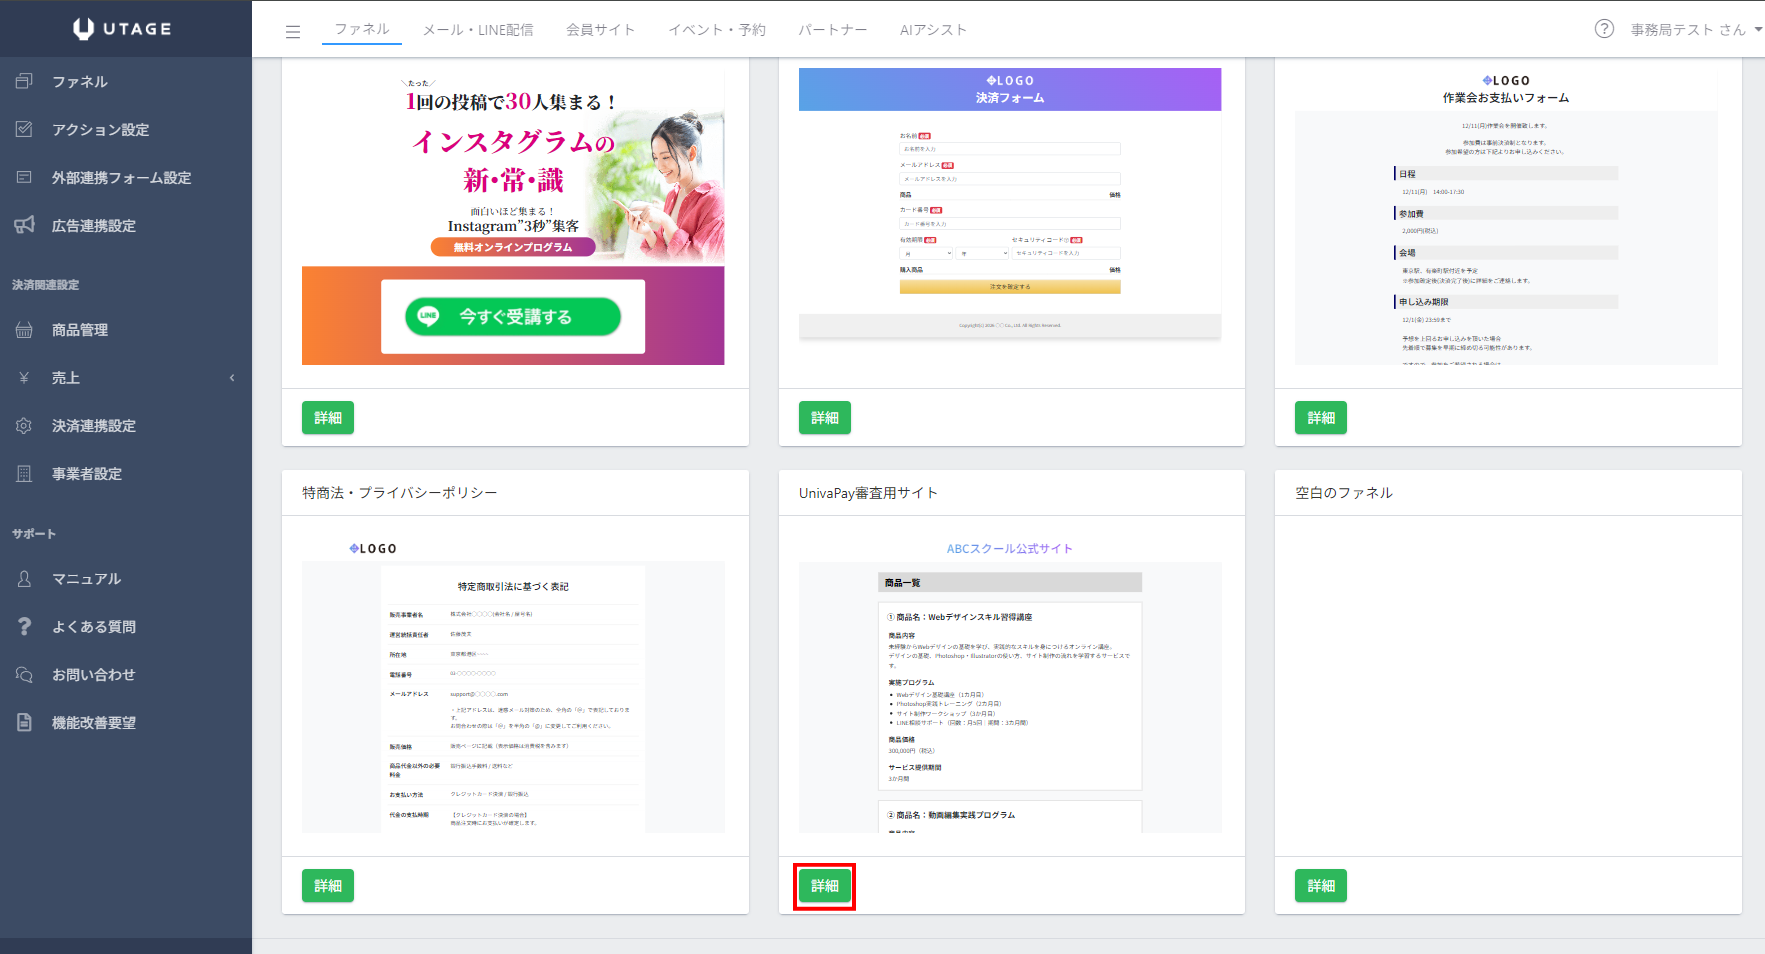Image resolution: width=1765 pixels, height=954 pixels.
Task: Click 詳細 button for UnivaPay審査用サイト
Action: pos(824,886)
